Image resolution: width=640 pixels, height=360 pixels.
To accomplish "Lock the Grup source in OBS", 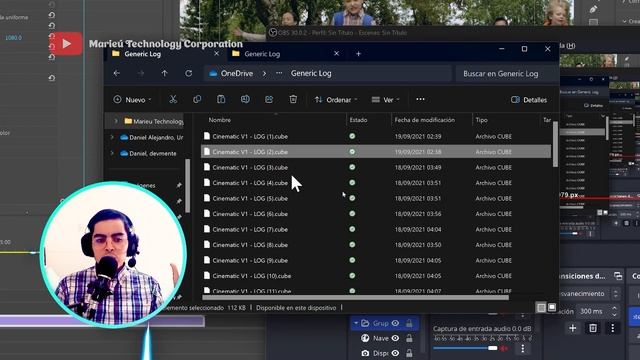I will [409, 323].
